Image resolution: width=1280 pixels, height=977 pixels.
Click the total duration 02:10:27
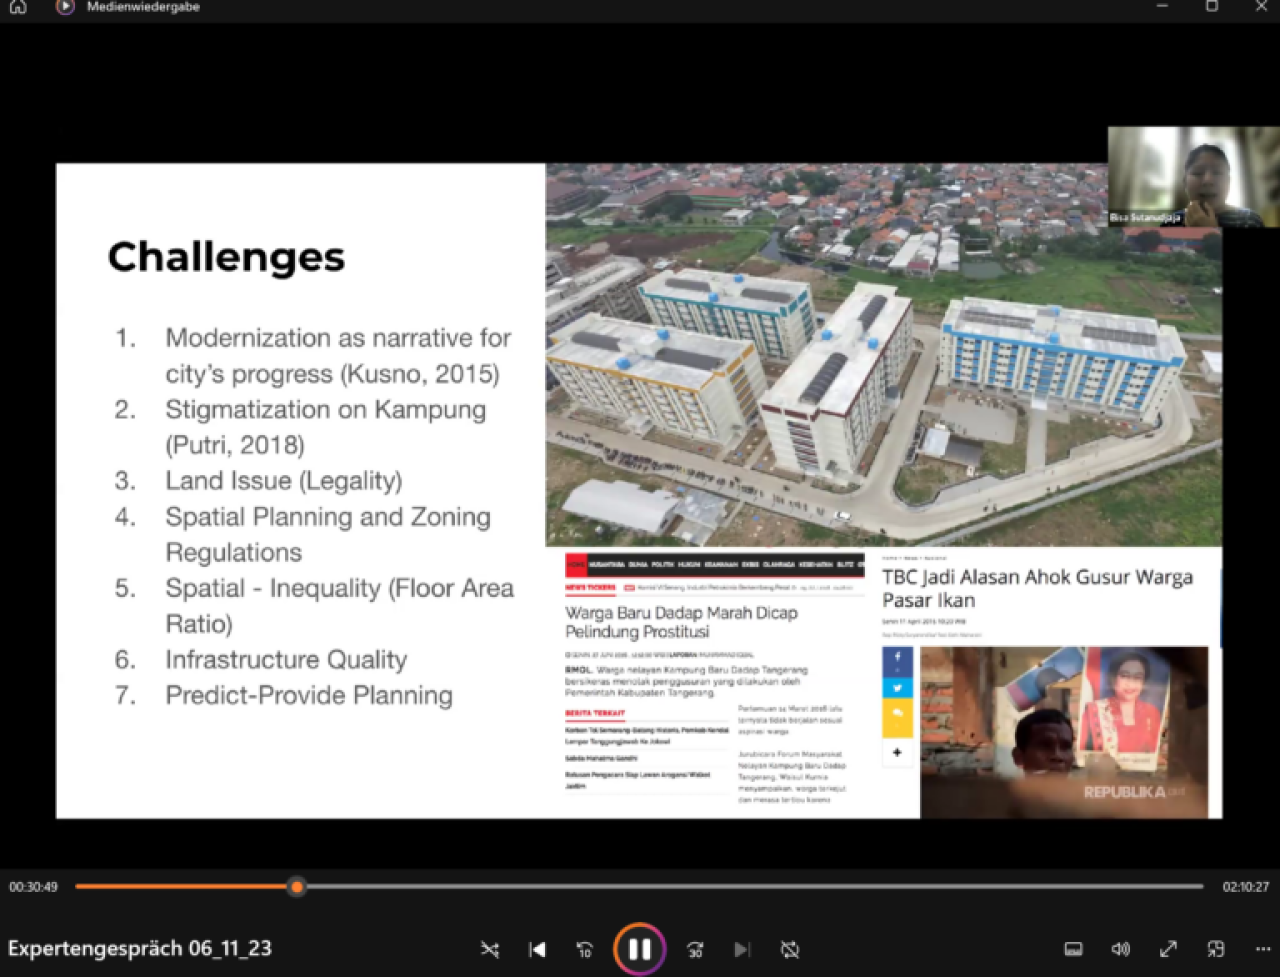(1245, 887)
